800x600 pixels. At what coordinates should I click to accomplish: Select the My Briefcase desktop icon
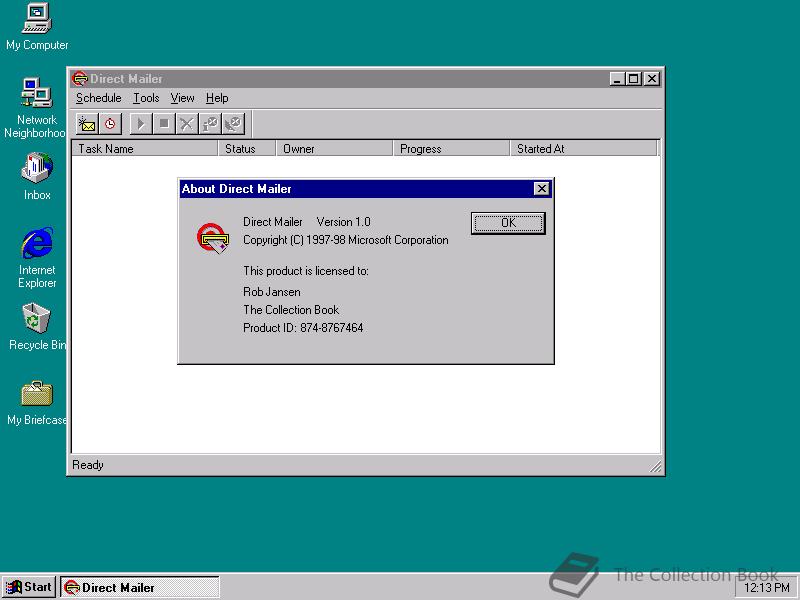(37, 403)
